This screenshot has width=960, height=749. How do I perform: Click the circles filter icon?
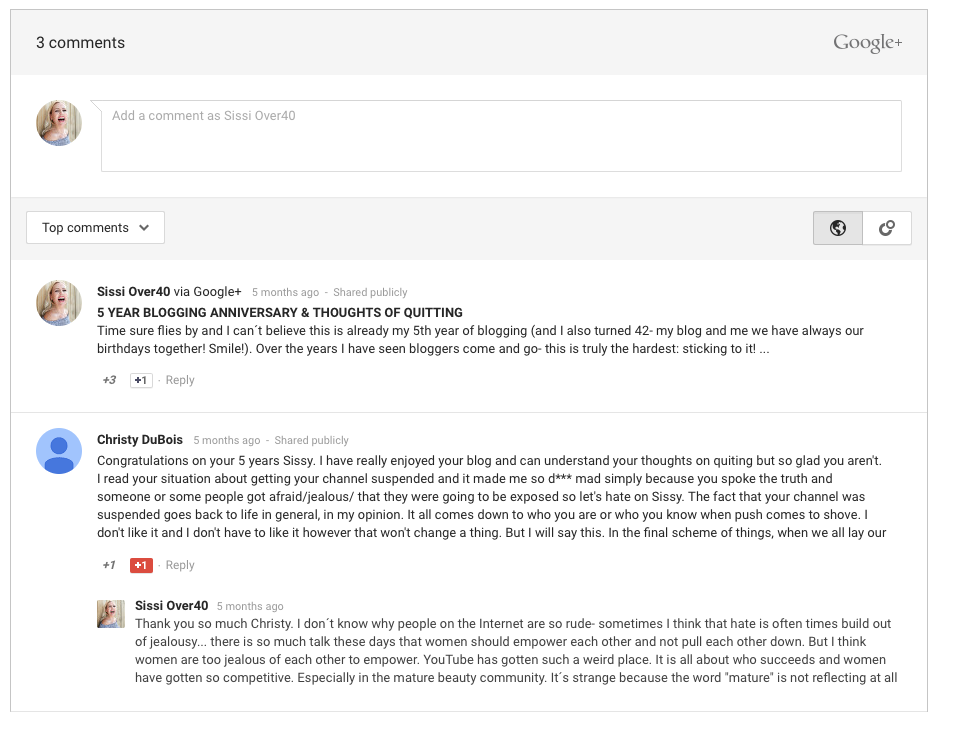coord(887,228)
